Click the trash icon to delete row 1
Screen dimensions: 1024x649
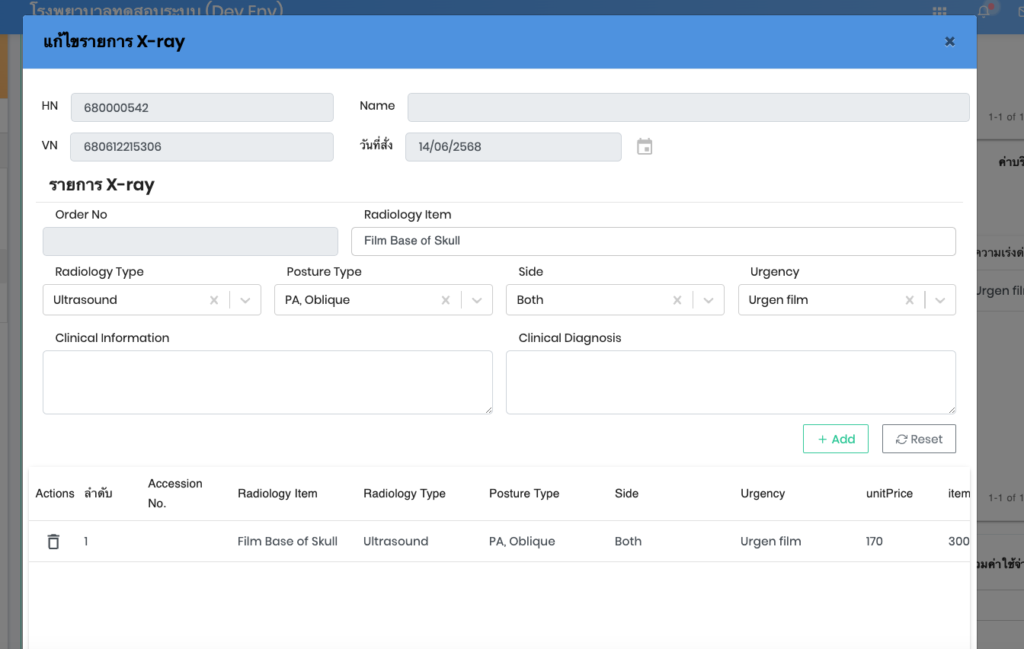click(54, 541)
